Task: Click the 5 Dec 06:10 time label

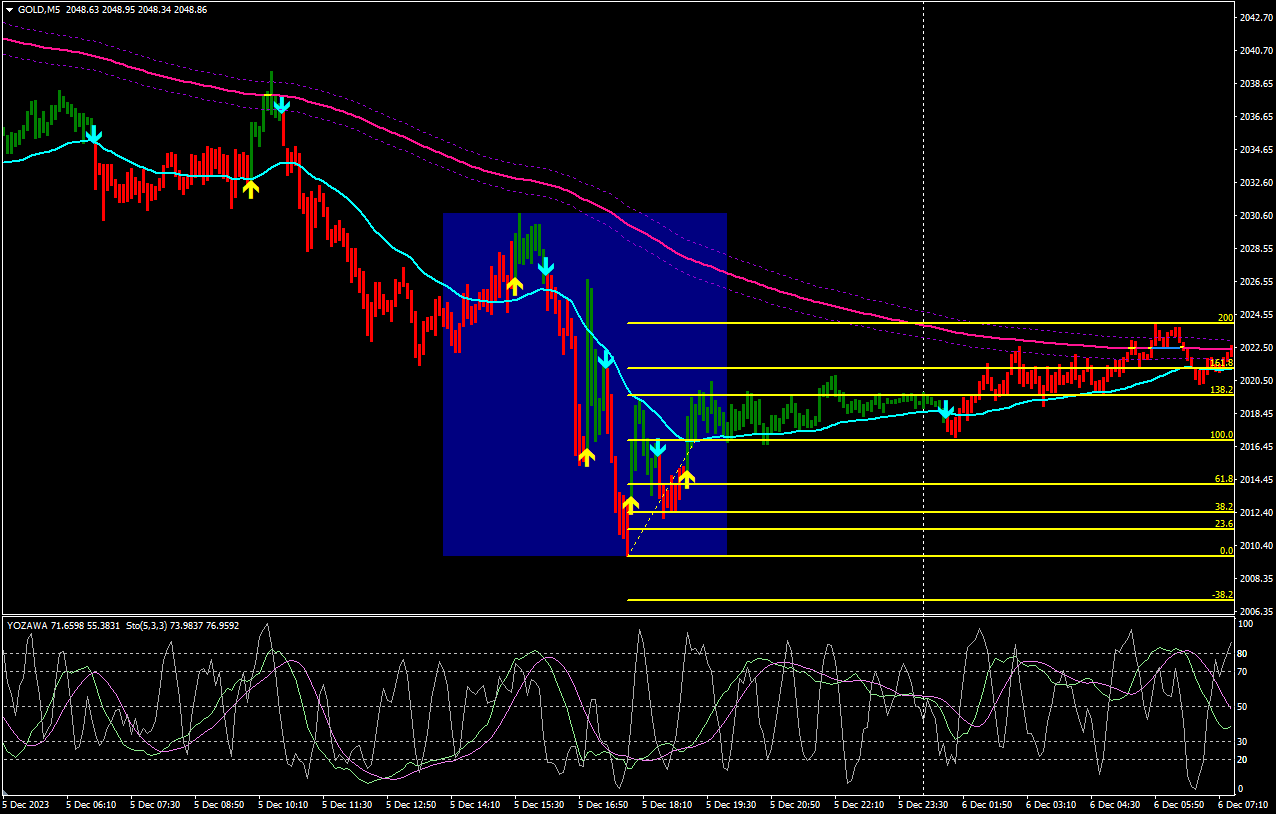Action: (91, 805)
